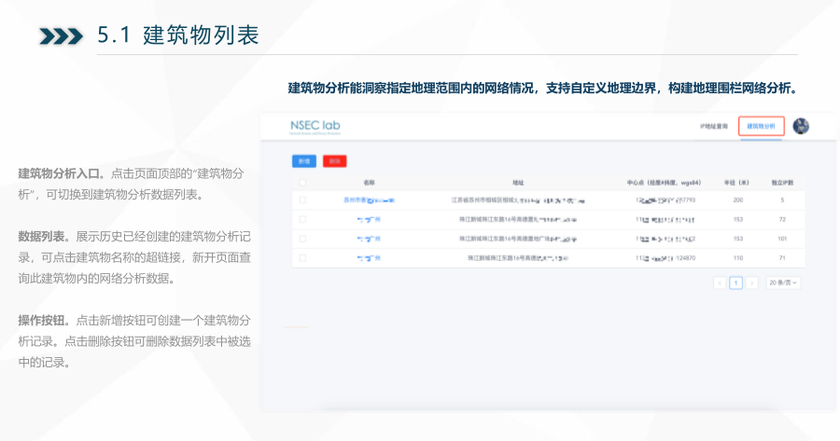Go to the next page arrow
This screenshot has height=441, width=840.
pyautogui.click(x=752, y=283)
